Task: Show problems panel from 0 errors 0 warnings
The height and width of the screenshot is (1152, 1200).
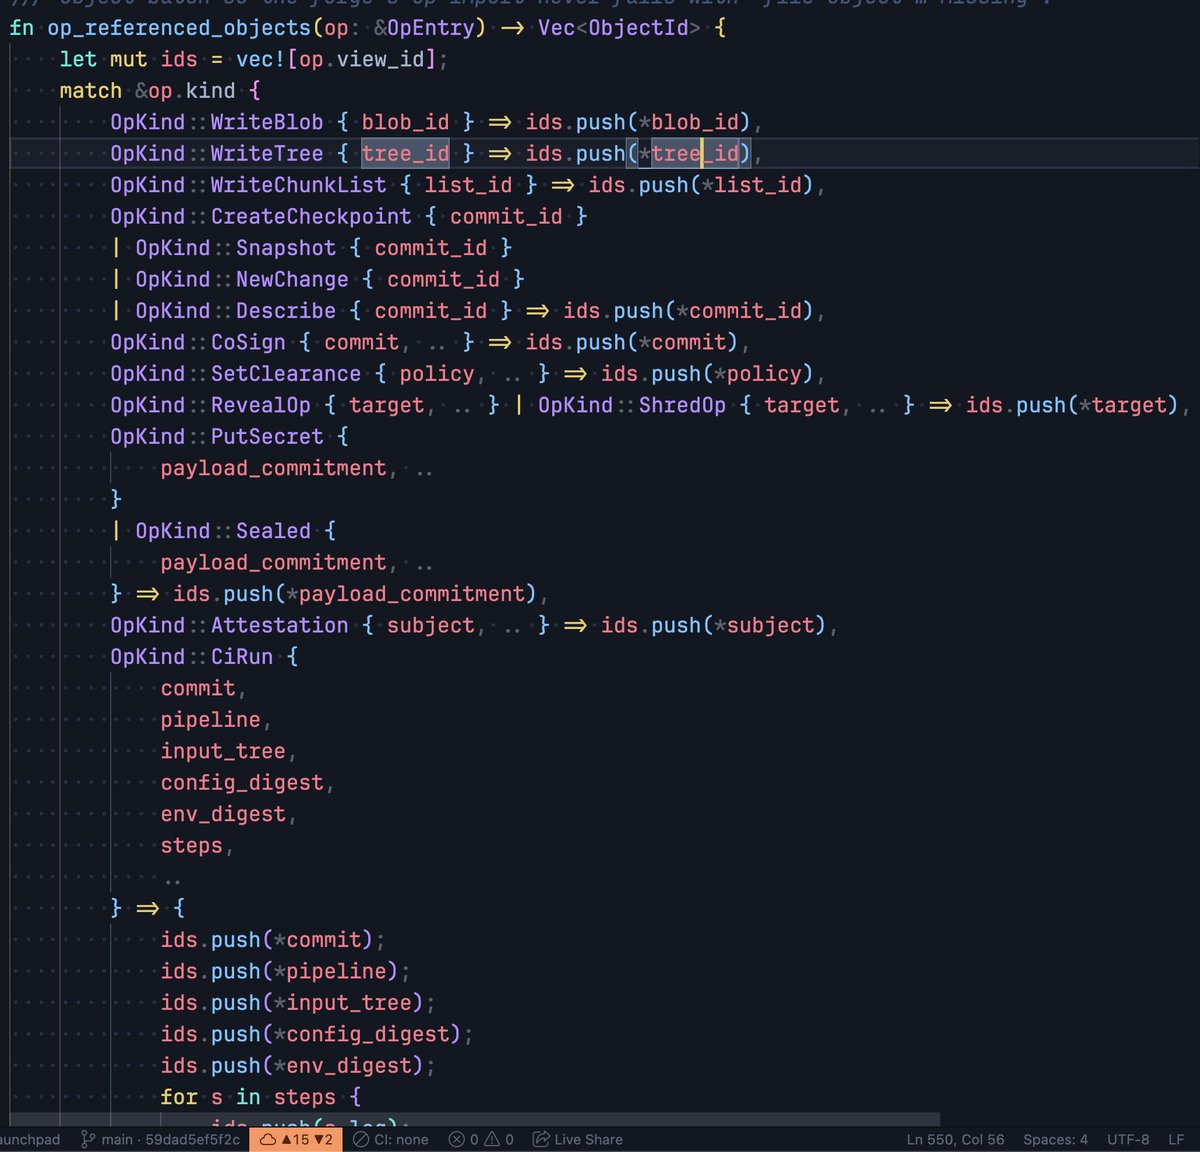Action: pyautogui.click(x=481, y=1139)
